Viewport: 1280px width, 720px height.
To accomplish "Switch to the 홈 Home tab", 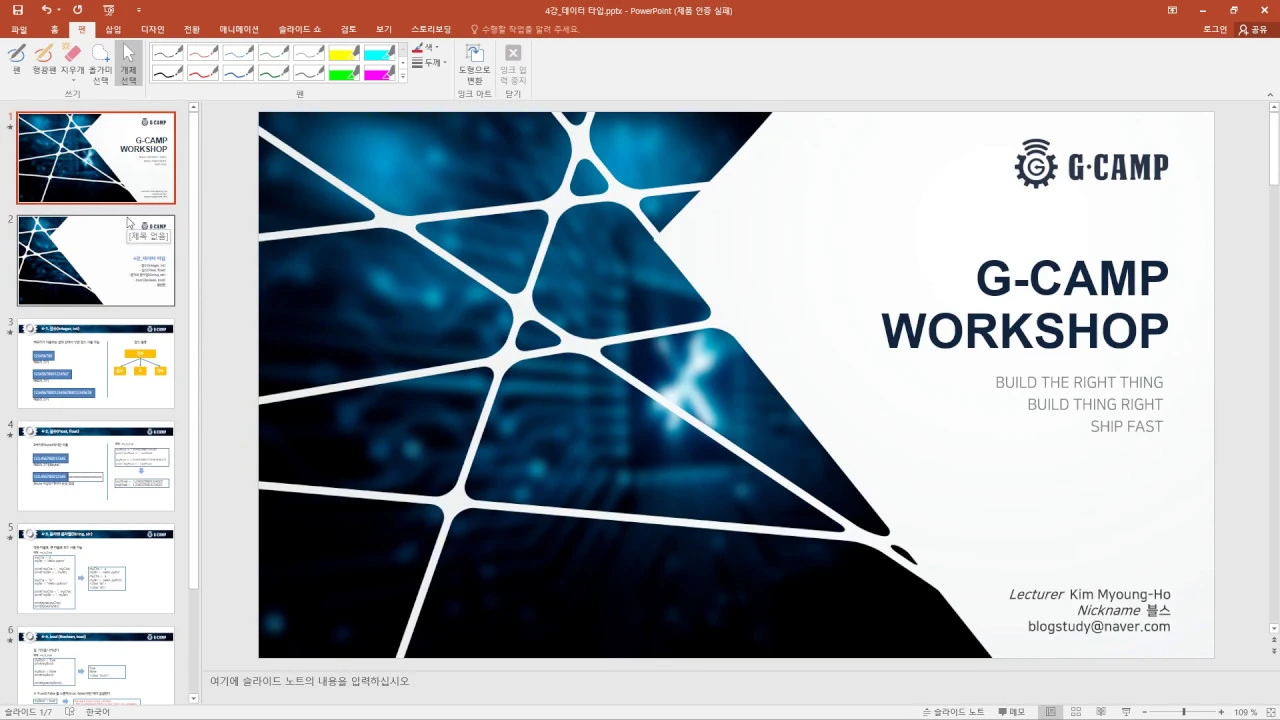I will click(x=54, y=30).
